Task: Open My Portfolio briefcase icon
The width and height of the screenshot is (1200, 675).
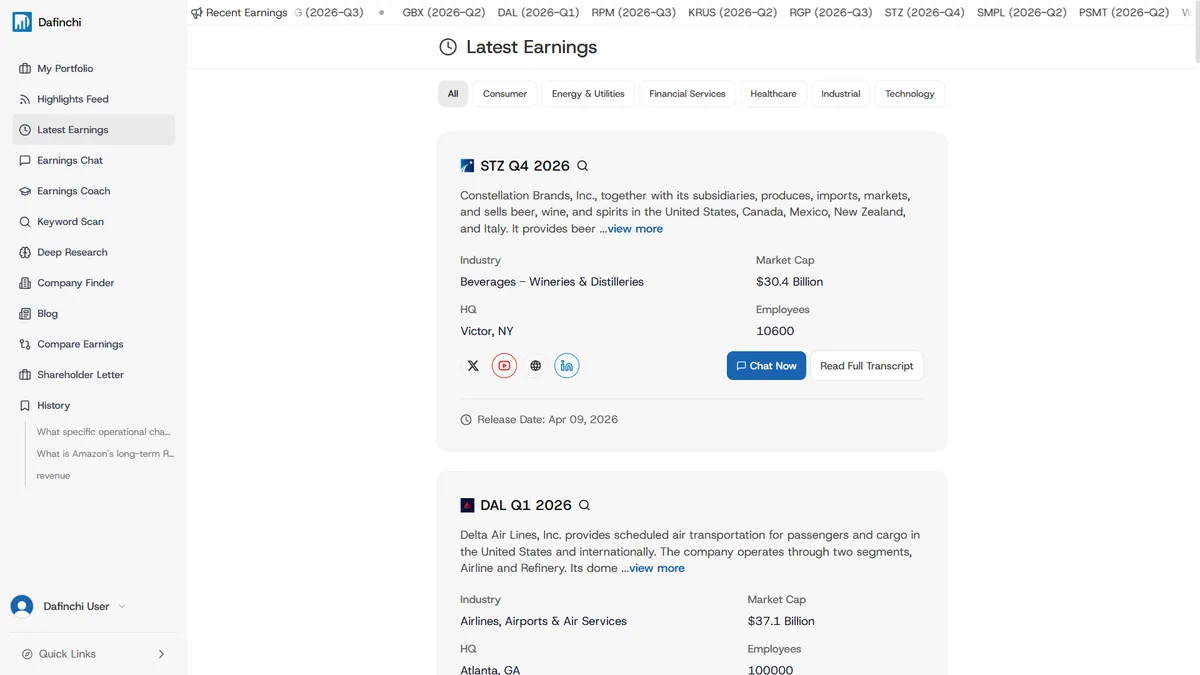Action: pyautogui.click(x=25, y=69)
